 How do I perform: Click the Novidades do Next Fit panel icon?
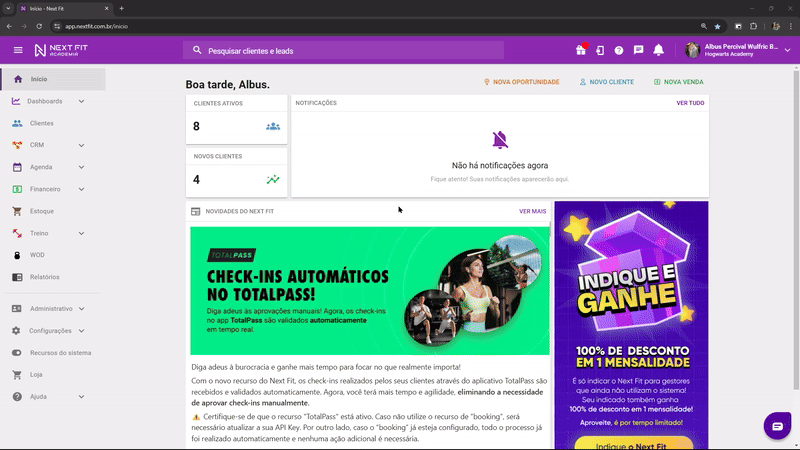(195, 211)
